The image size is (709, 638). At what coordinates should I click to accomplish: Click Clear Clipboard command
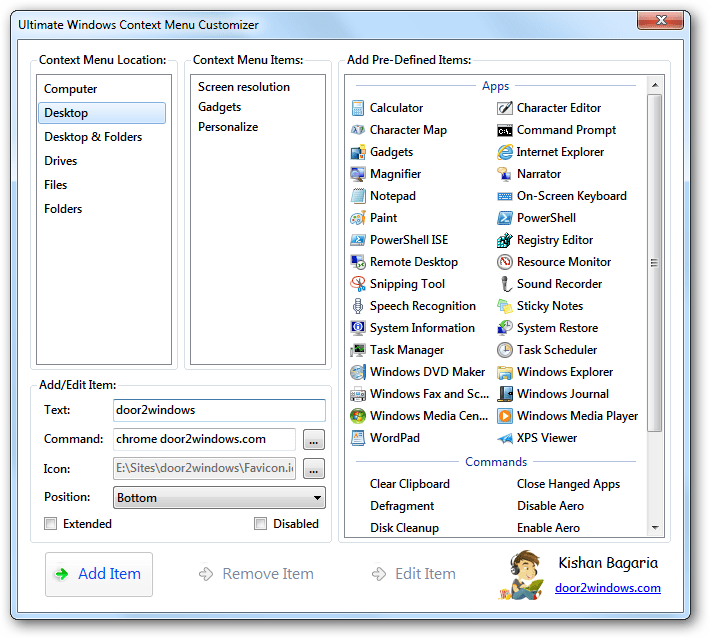[410, 484]
